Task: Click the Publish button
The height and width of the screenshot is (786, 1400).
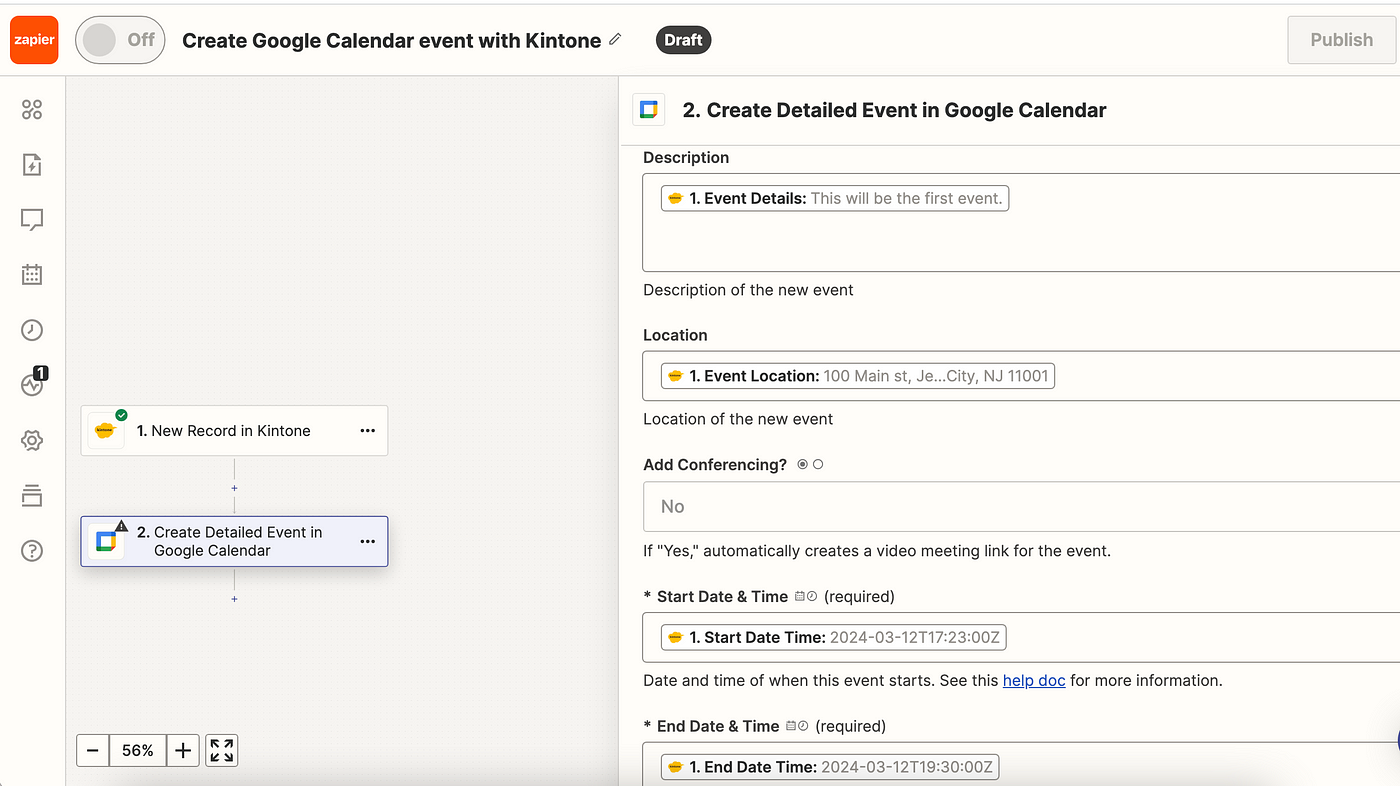Action: [1342, 40]
